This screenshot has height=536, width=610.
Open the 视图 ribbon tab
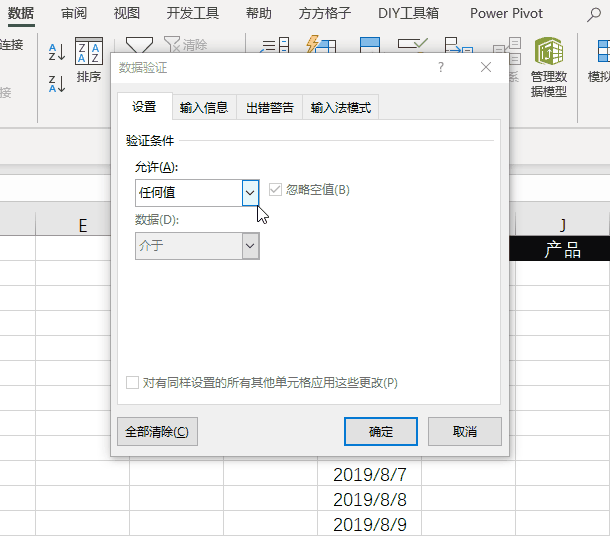pyautogui.click(x=127, y=14)
